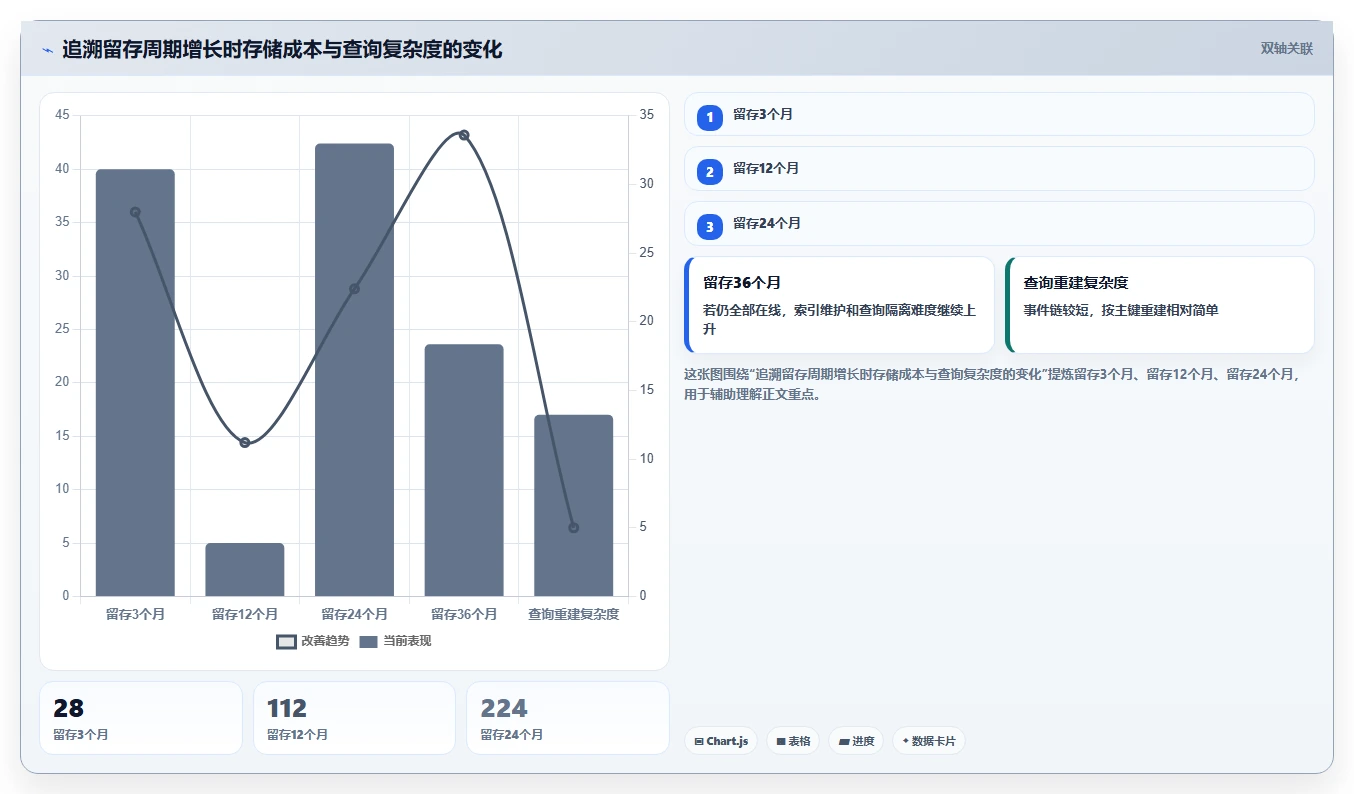Select the numbered badge 1
The width and height of the screenshot is (1354, 794).
pyautogui.click(x=710, y=117)
